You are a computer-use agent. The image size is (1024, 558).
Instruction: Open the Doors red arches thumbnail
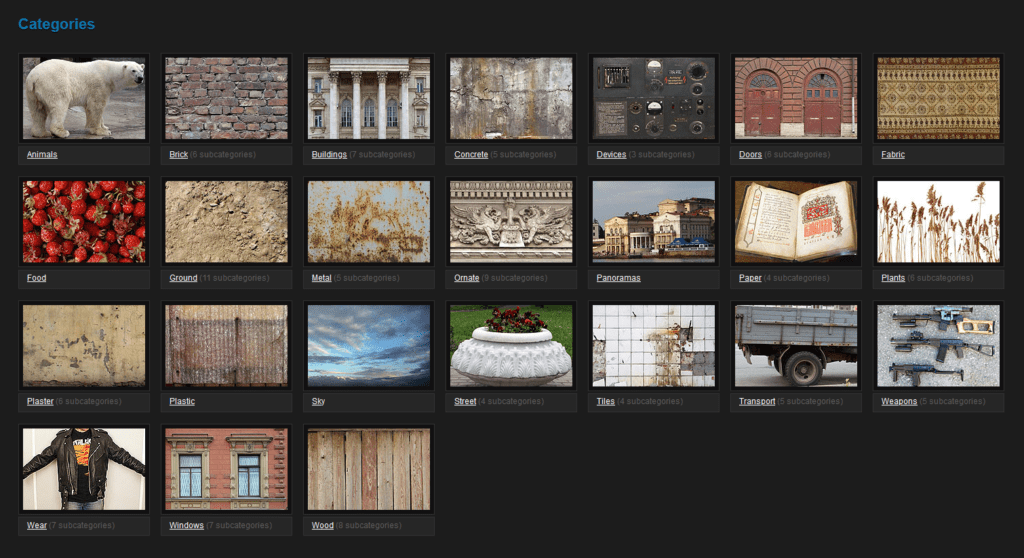(x=796, y=98)
